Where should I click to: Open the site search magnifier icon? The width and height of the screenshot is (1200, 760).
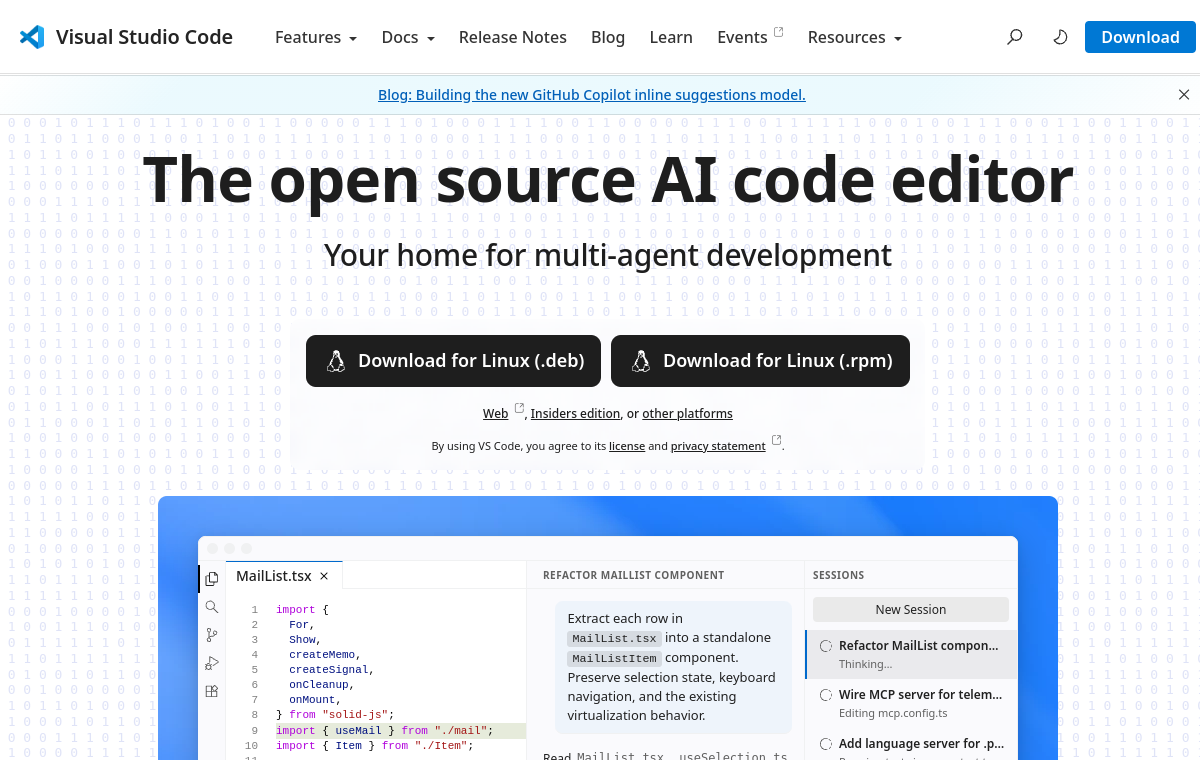click(1015, 37)
